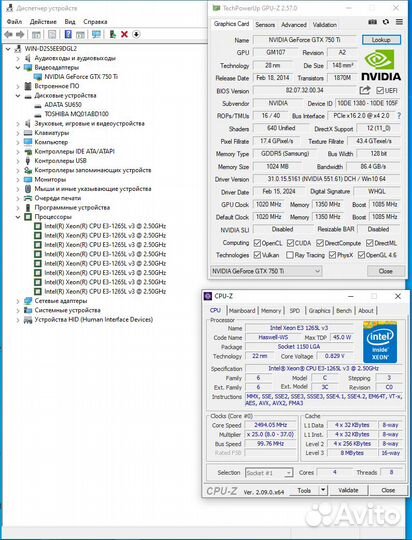Viewport: 412px width, 540px height.
Task: Open the Справка menu
Action: pos(95,22)
